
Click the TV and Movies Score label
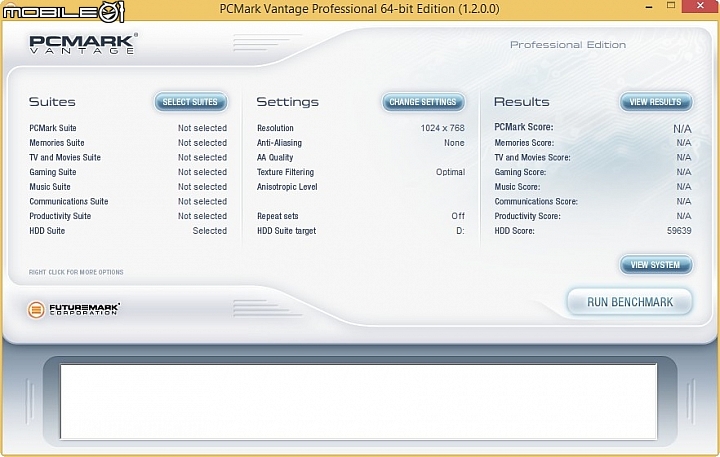(532, 158)
